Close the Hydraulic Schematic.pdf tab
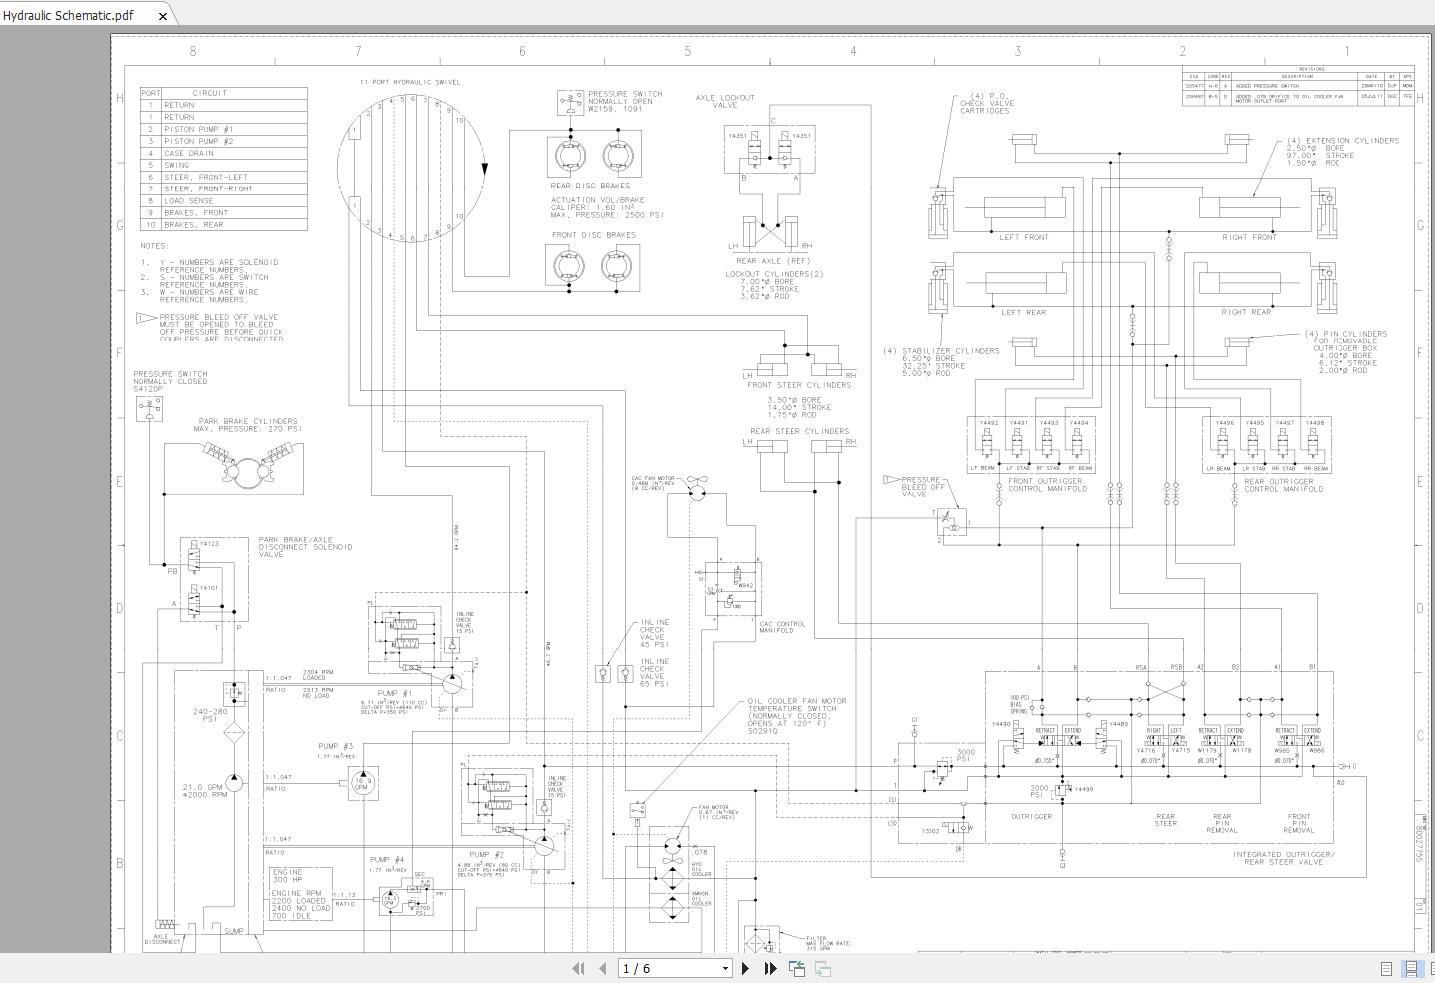The height and width of the screenshot is (983, 1435). (163, 16)
